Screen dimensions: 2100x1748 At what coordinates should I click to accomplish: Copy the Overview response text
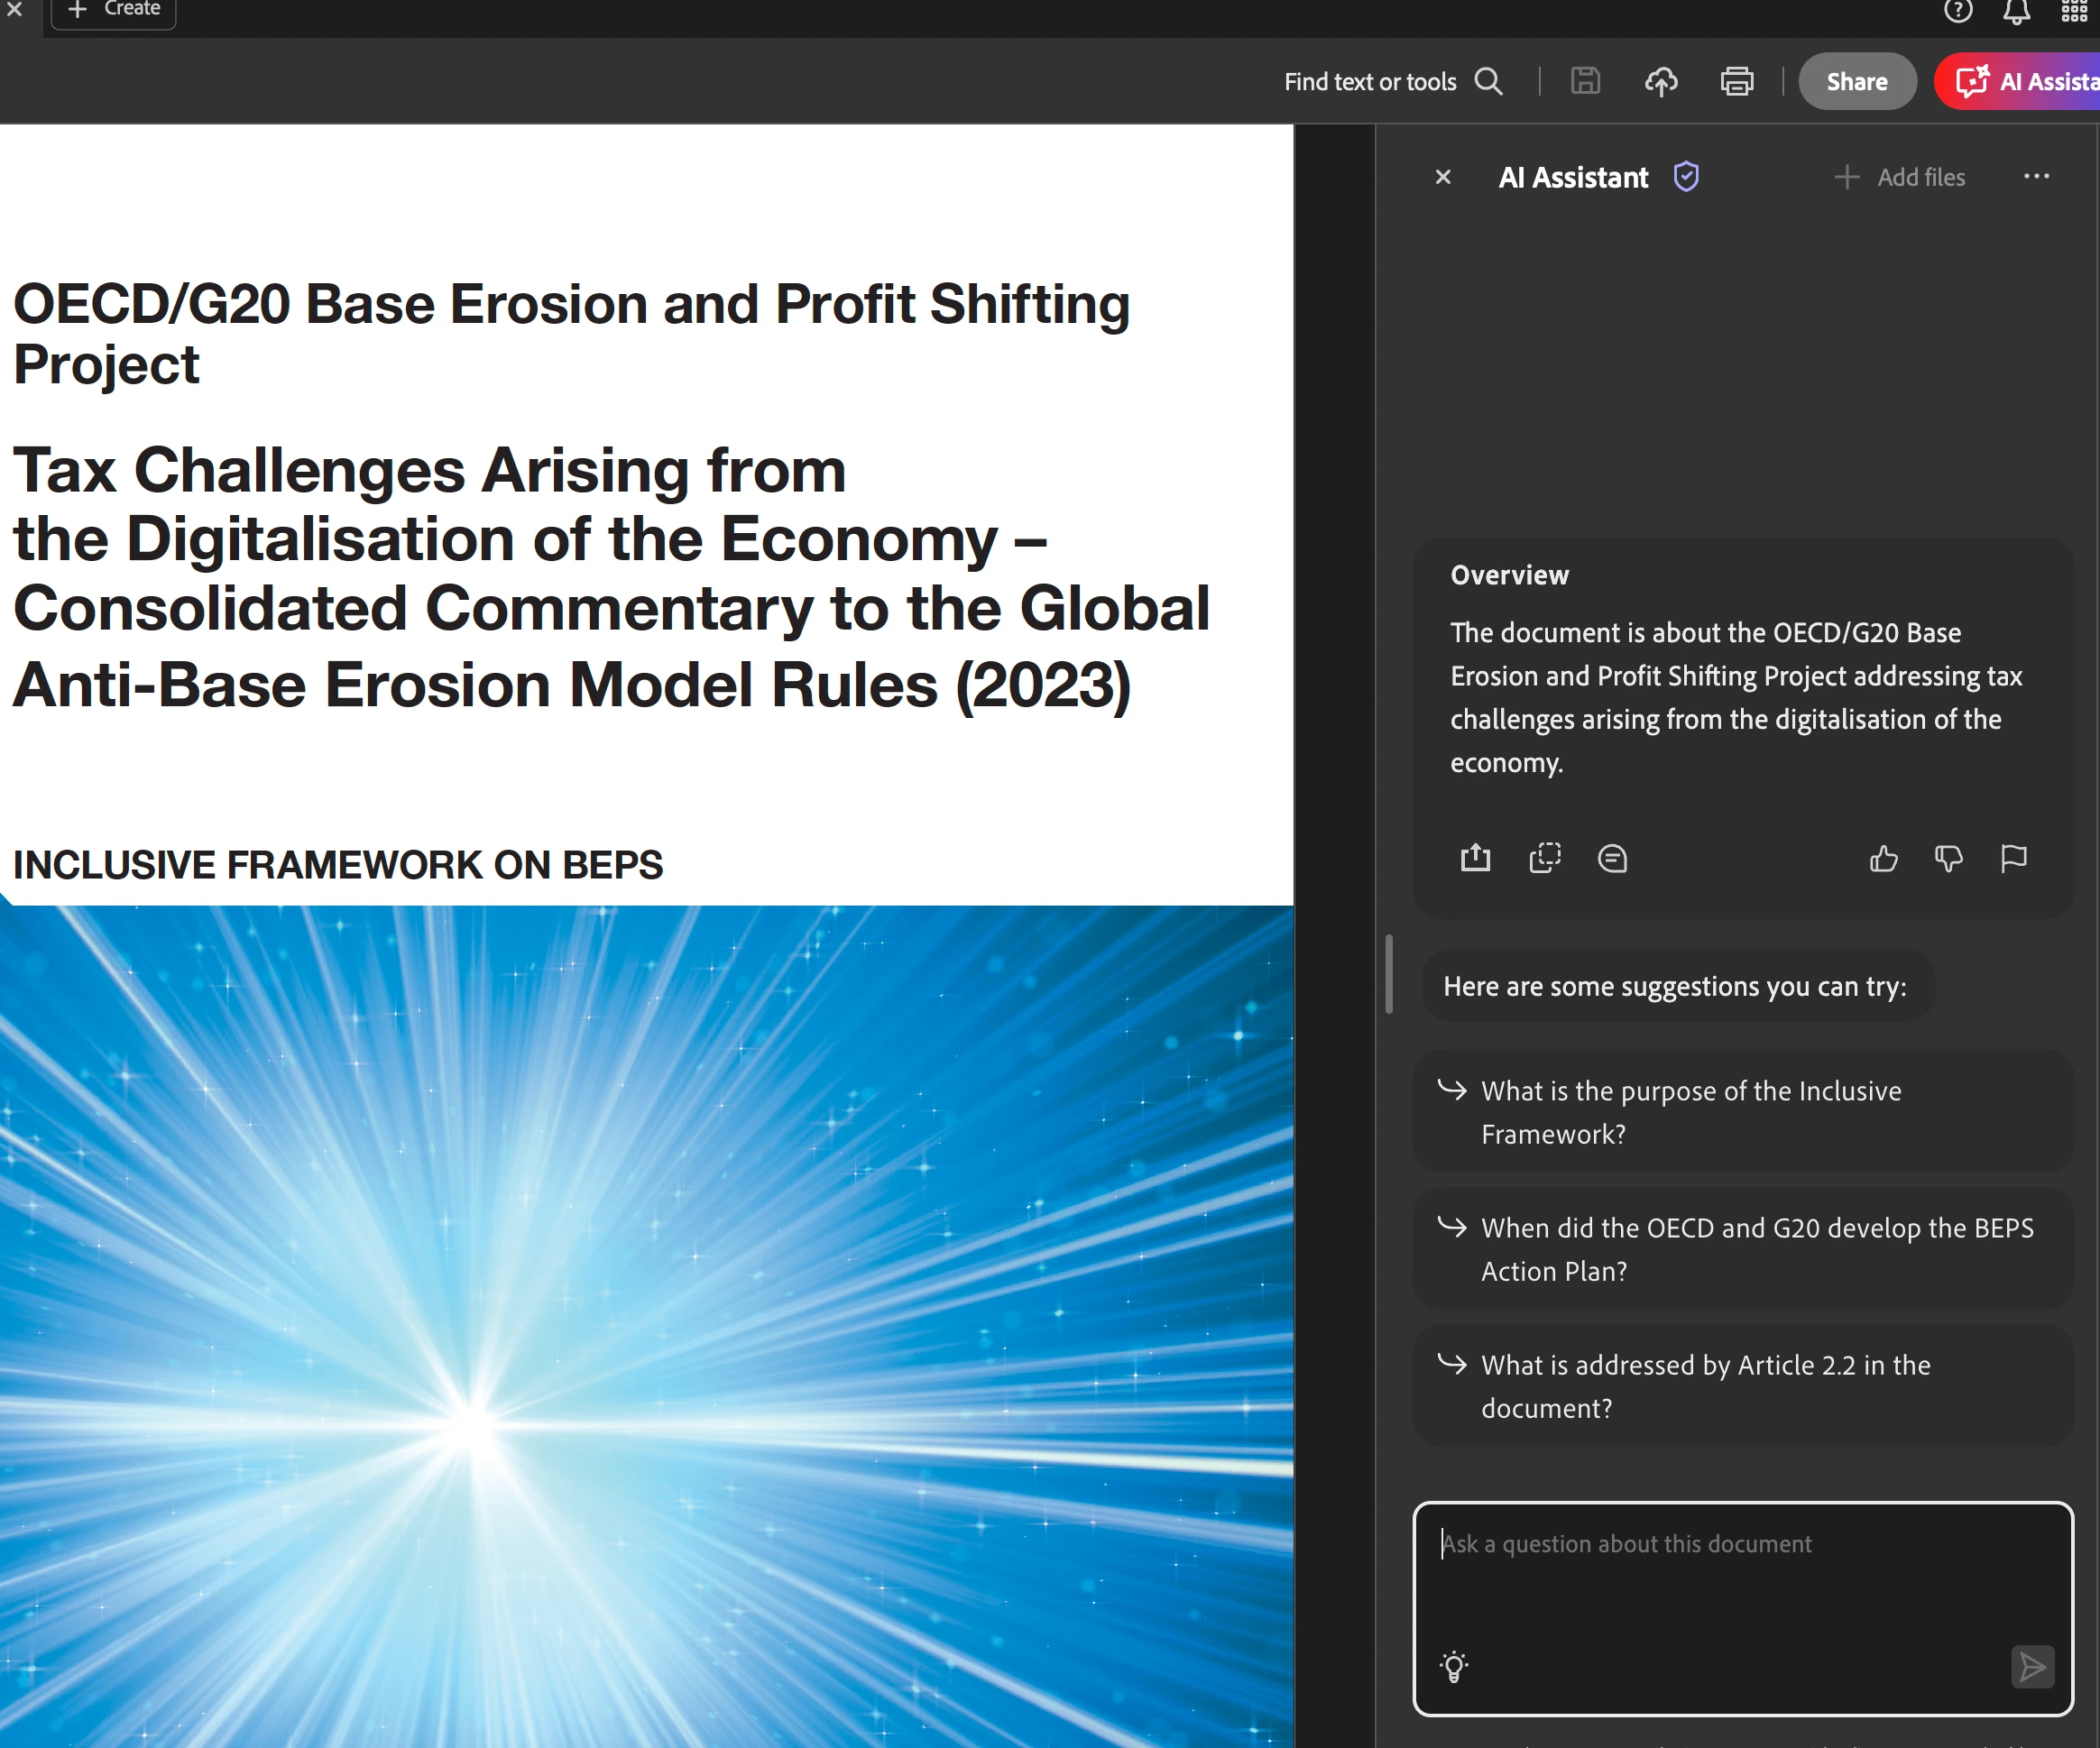(x=1544, y=858)
